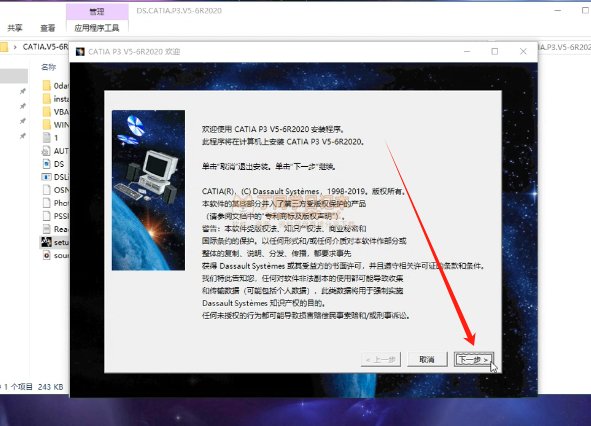
Task: Click the 243 KB status bar text
Action: point(51,387)
